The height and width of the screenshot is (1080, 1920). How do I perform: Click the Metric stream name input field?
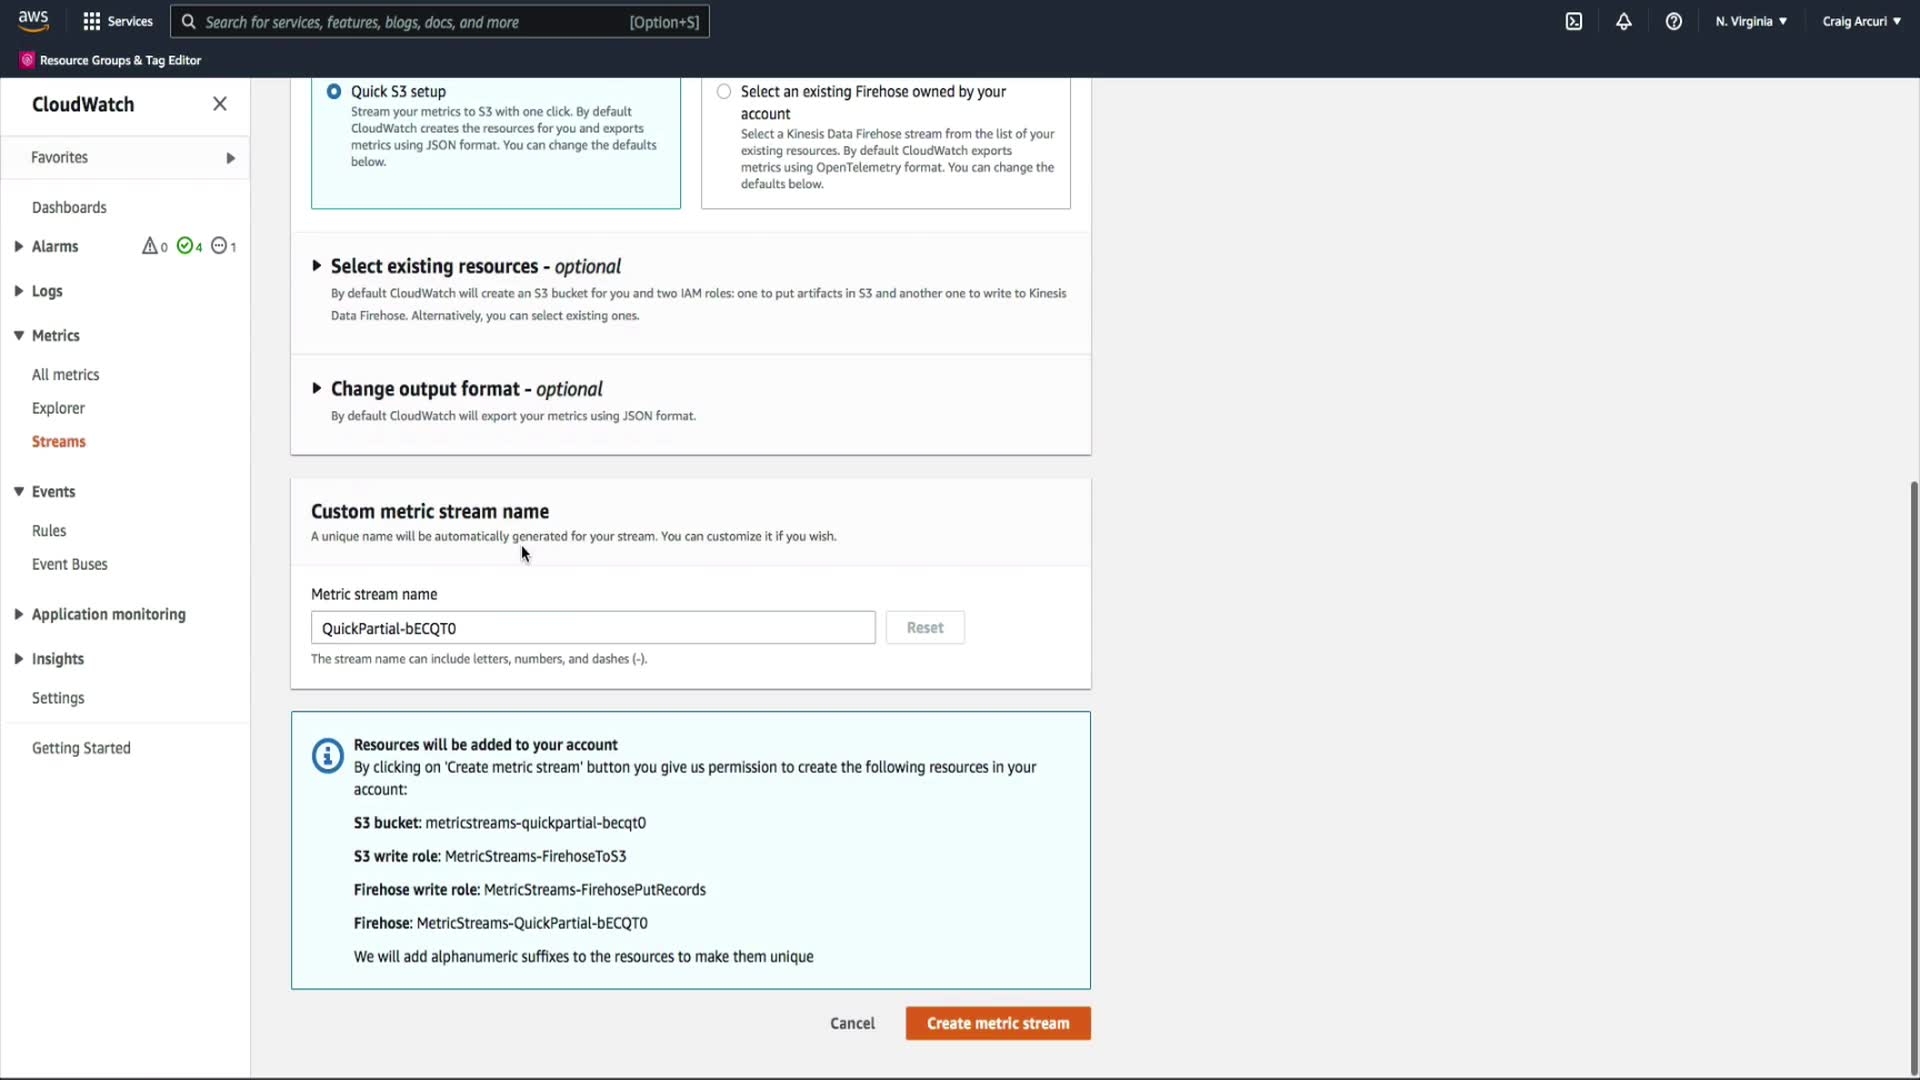pos(592,628)
